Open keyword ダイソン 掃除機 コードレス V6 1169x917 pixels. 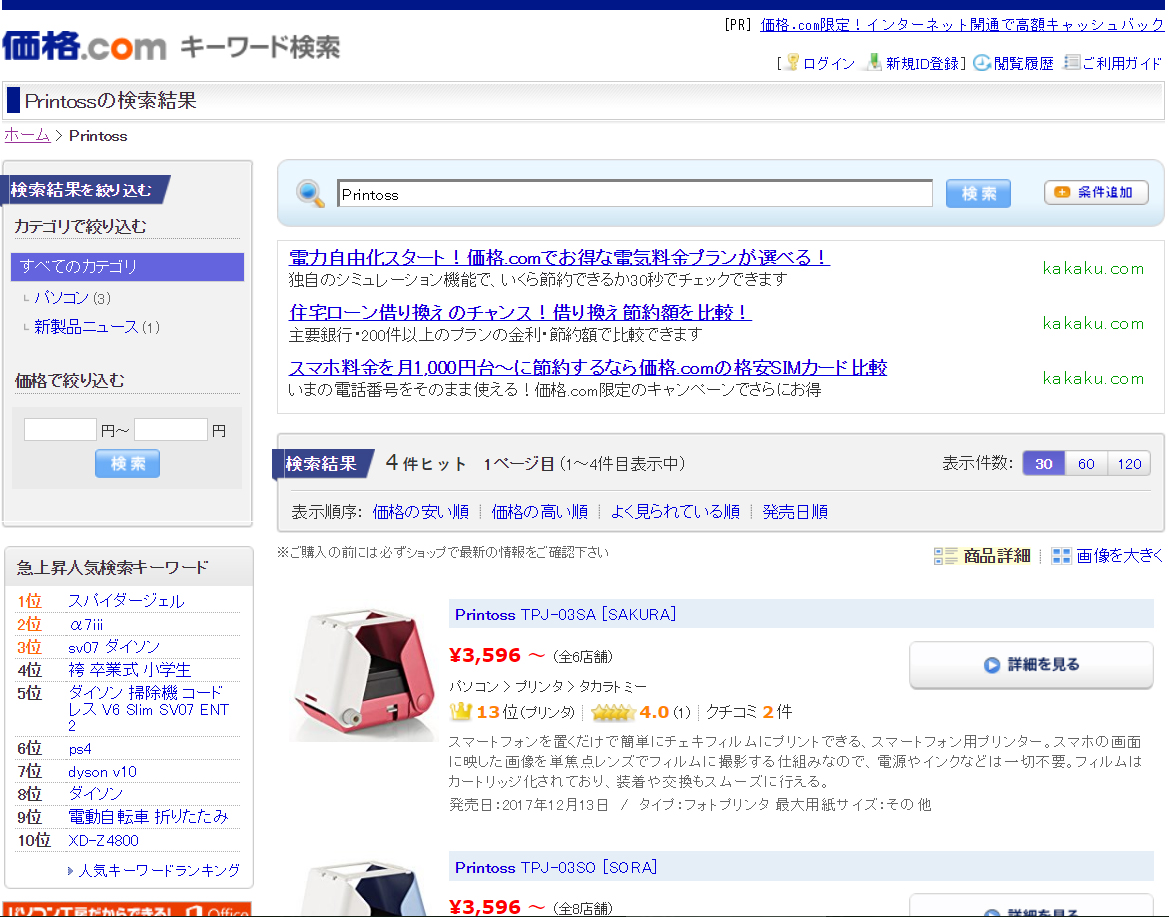click(148, 708)
